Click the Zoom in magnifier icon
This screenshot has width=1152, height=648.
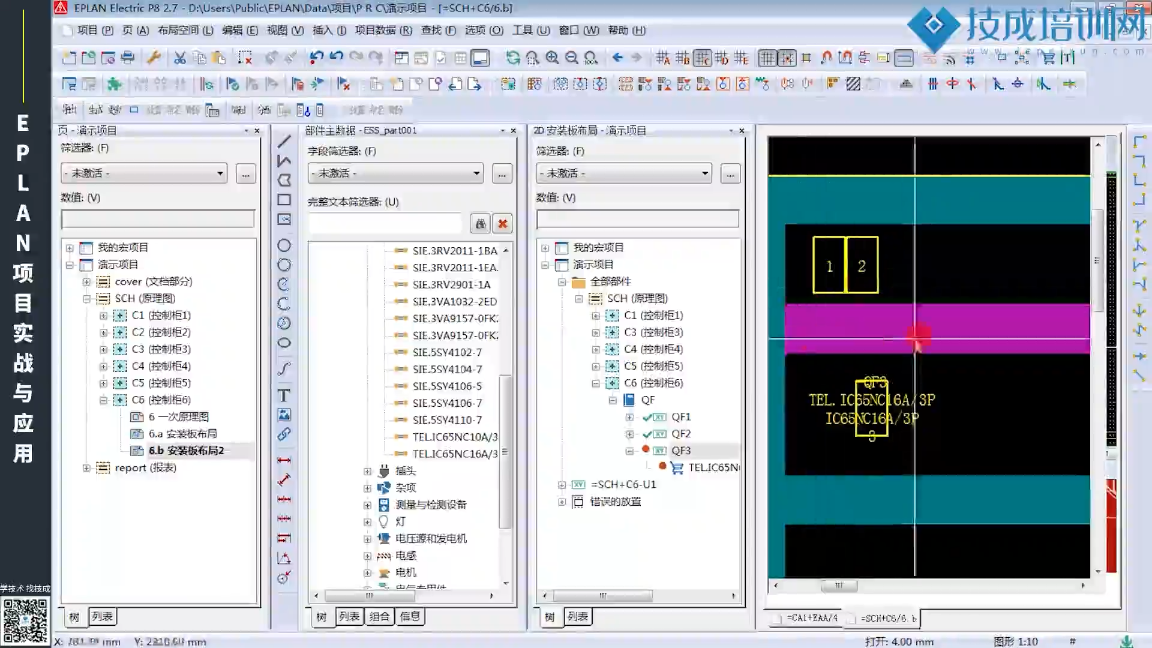(552, 57)
